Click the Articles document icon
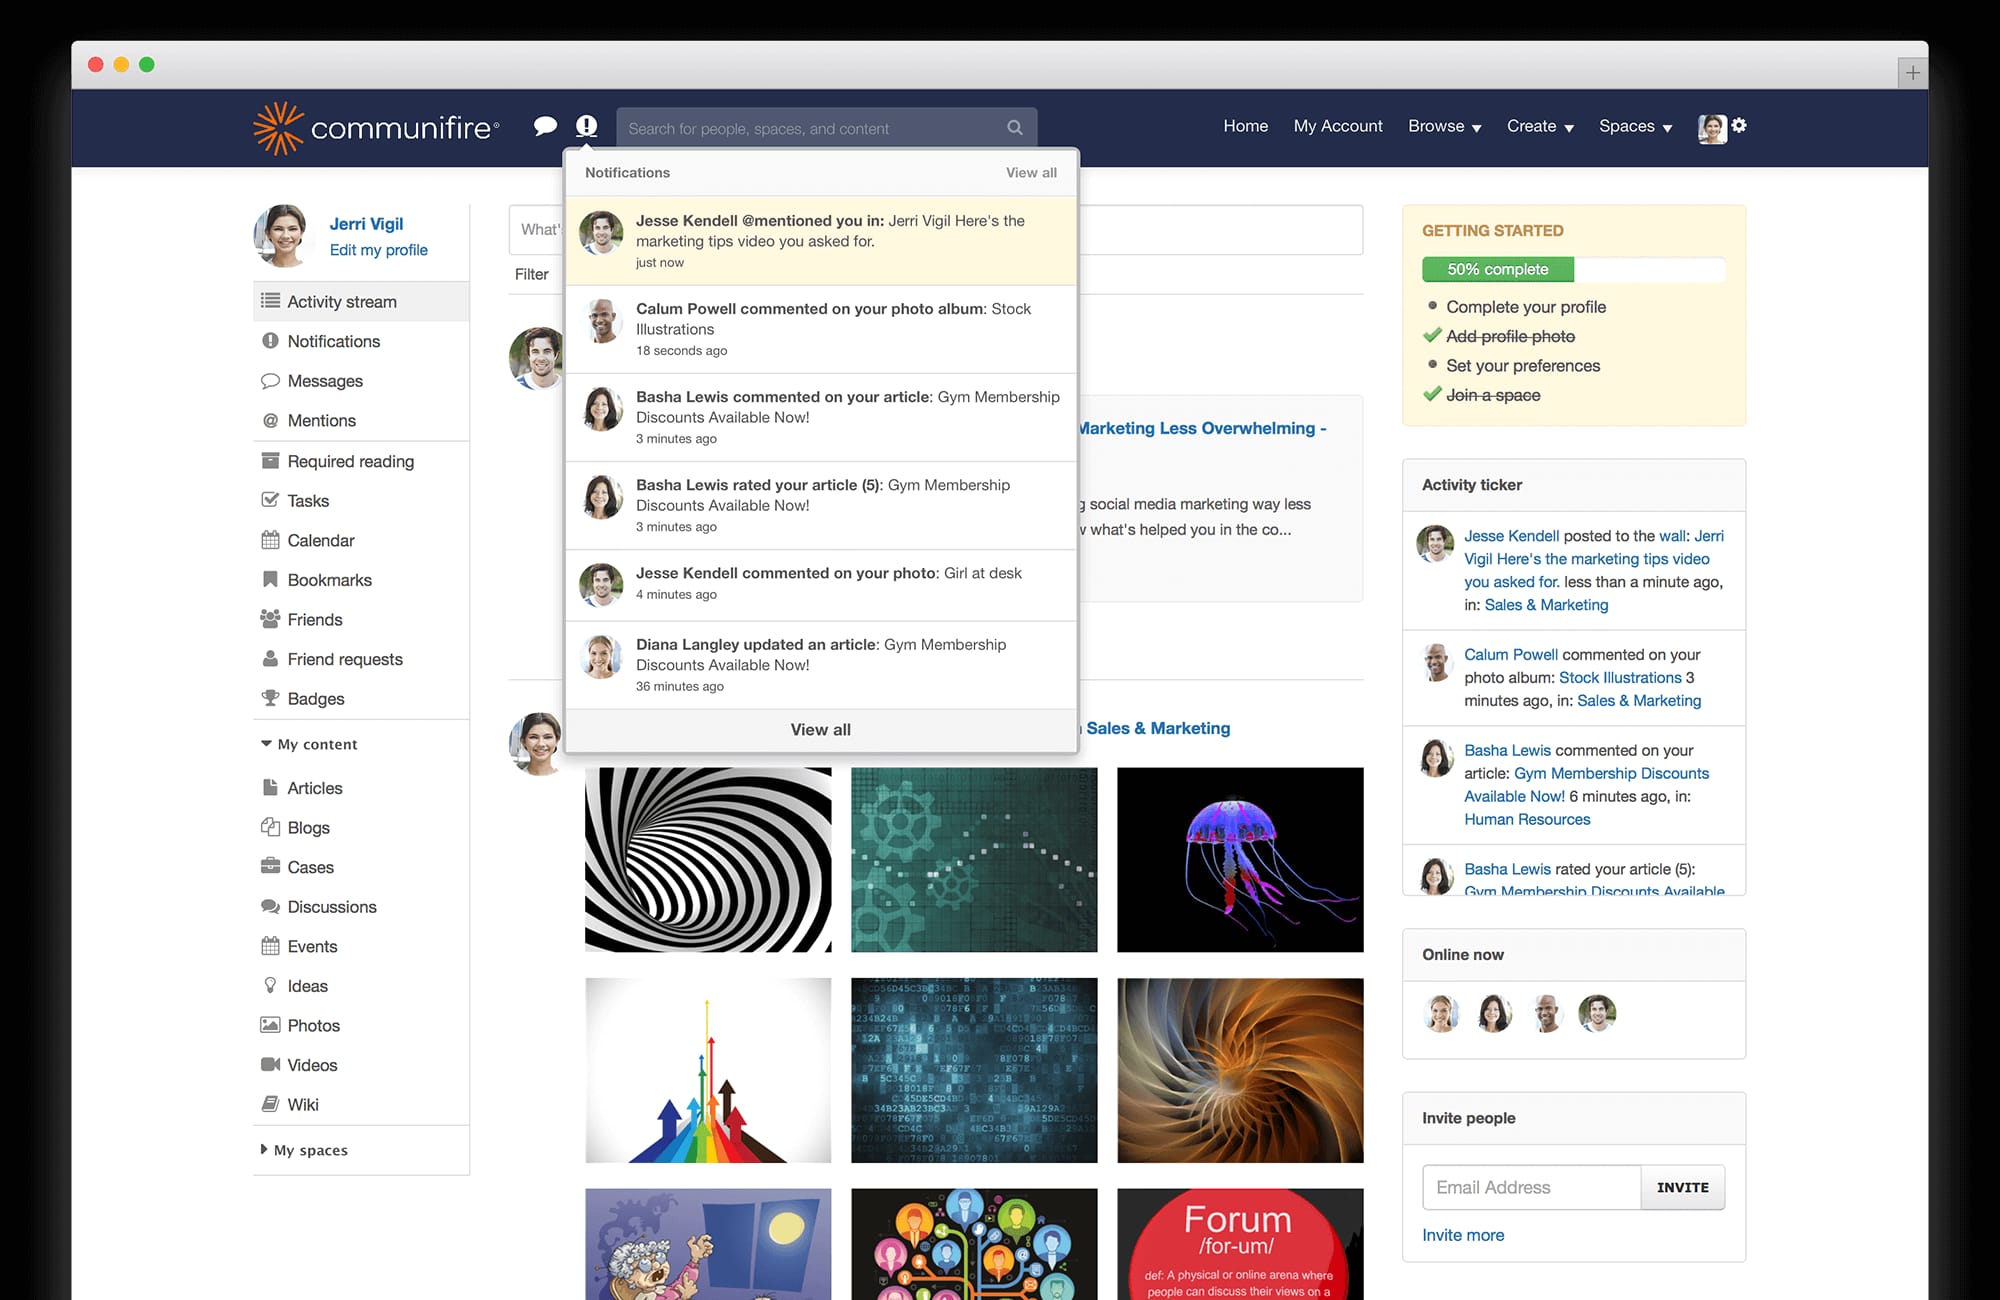This screenshot has height=1300, width=2000. pyautogui.click(x=270, y=787)
